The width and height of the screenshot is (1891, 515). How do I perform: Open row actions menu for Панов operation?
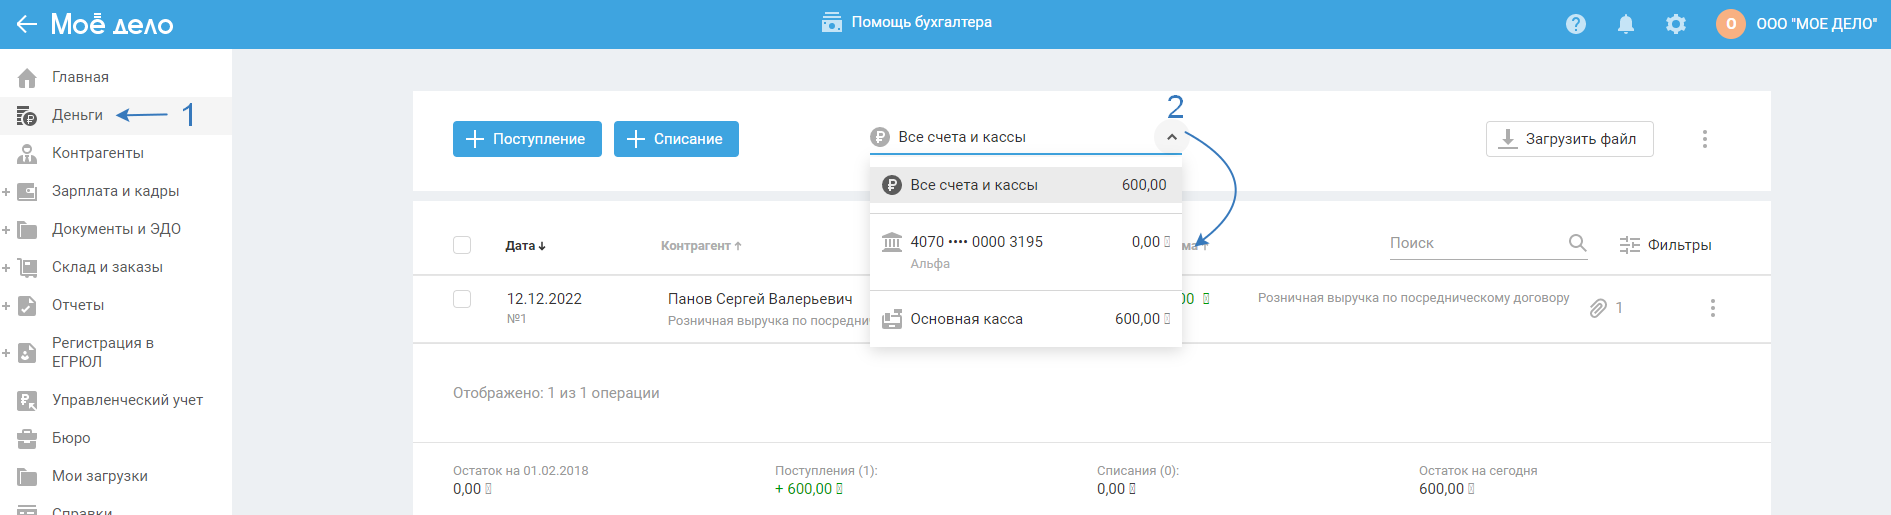[x=1713, y=308]
